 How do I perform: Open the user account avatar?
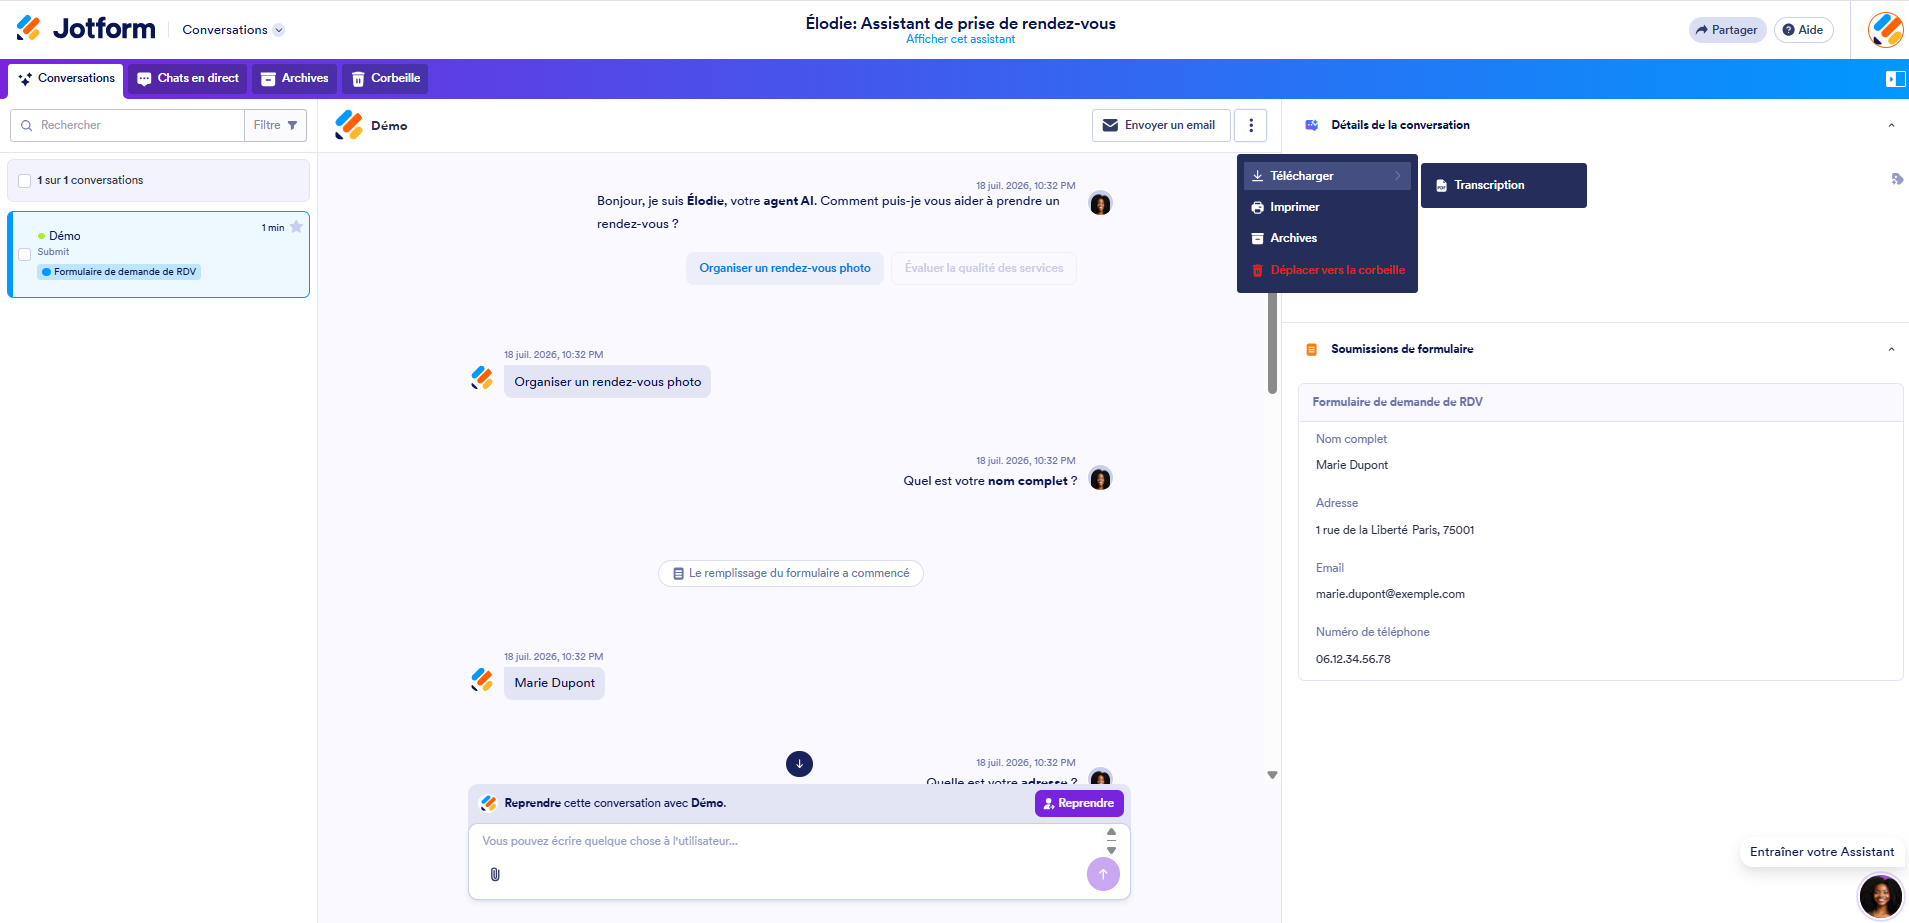pos(1885,30)
